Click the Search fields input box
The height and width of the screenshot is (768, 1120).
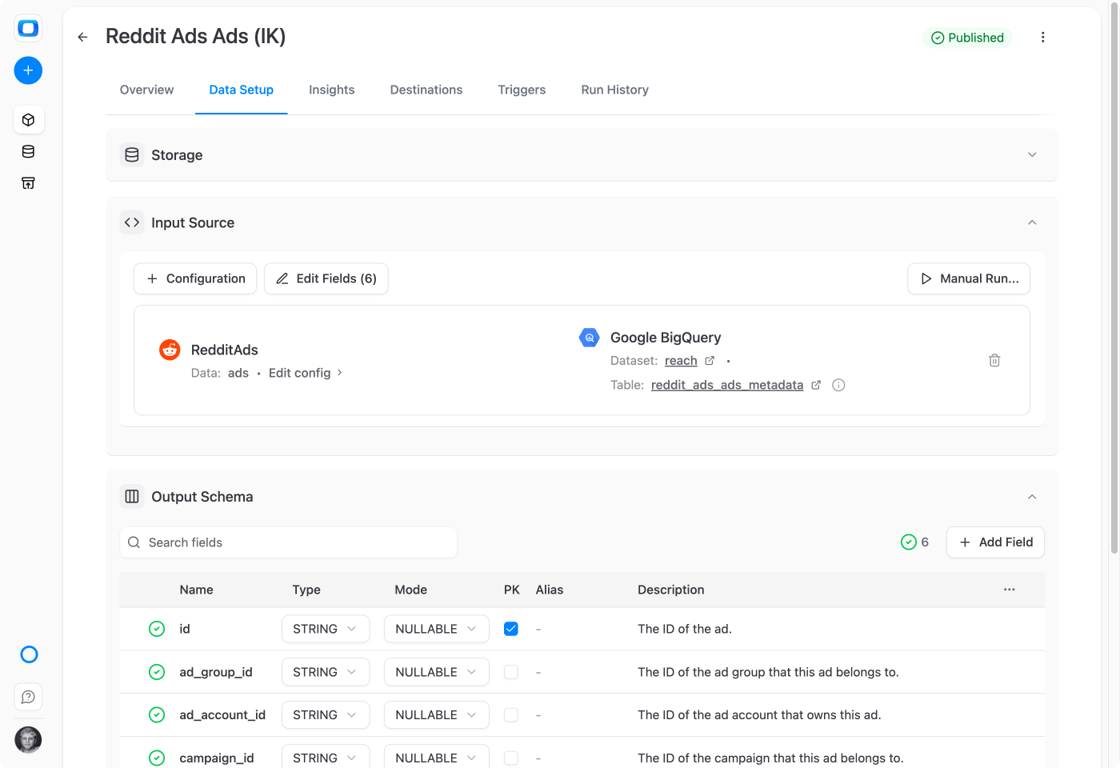click(x=289, y=542)
